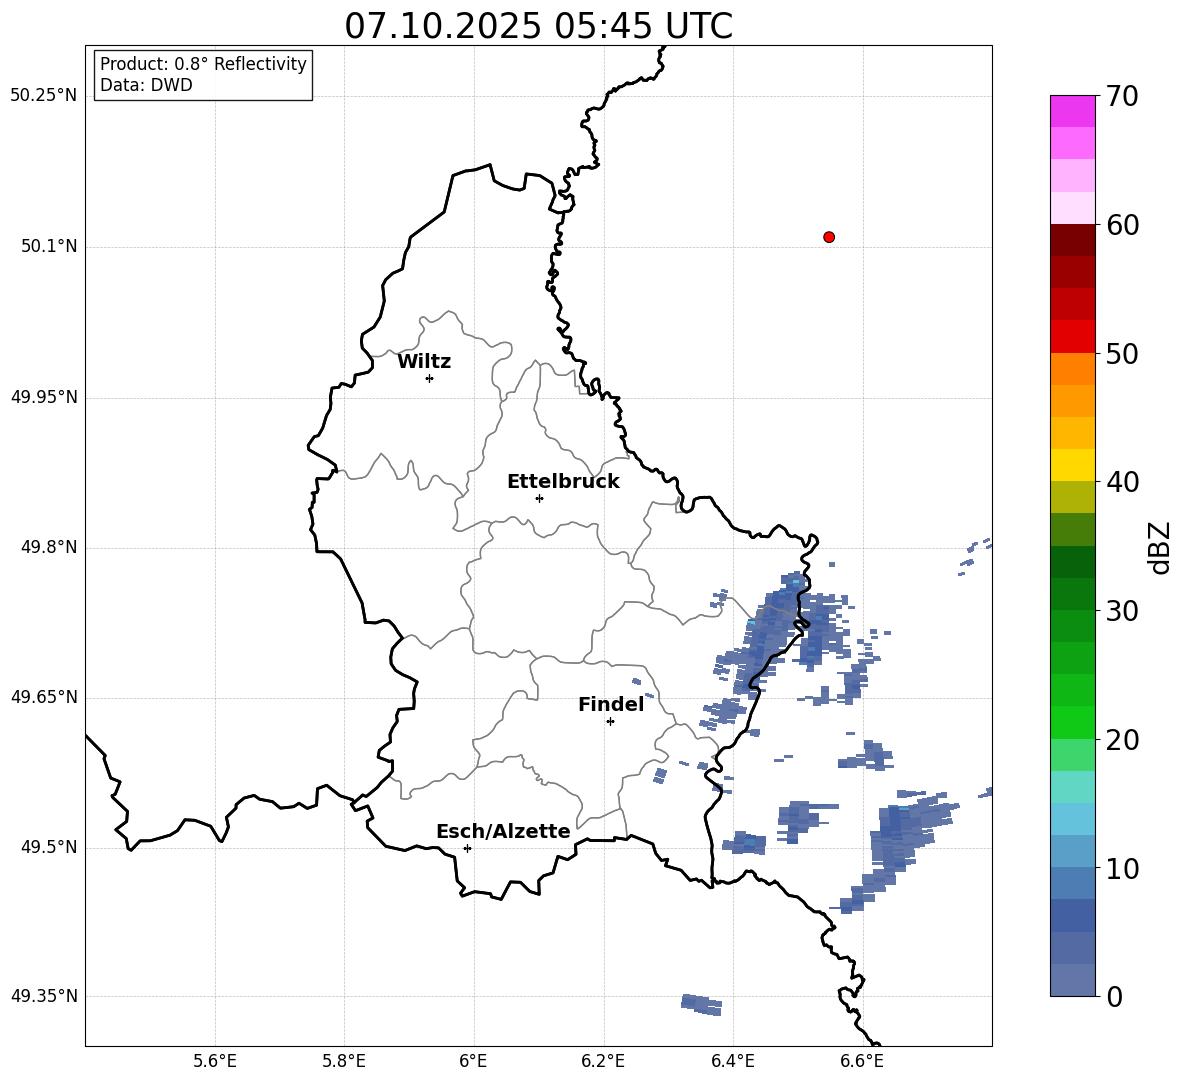Click colorbar tick label 20

tap(1122, 741)
